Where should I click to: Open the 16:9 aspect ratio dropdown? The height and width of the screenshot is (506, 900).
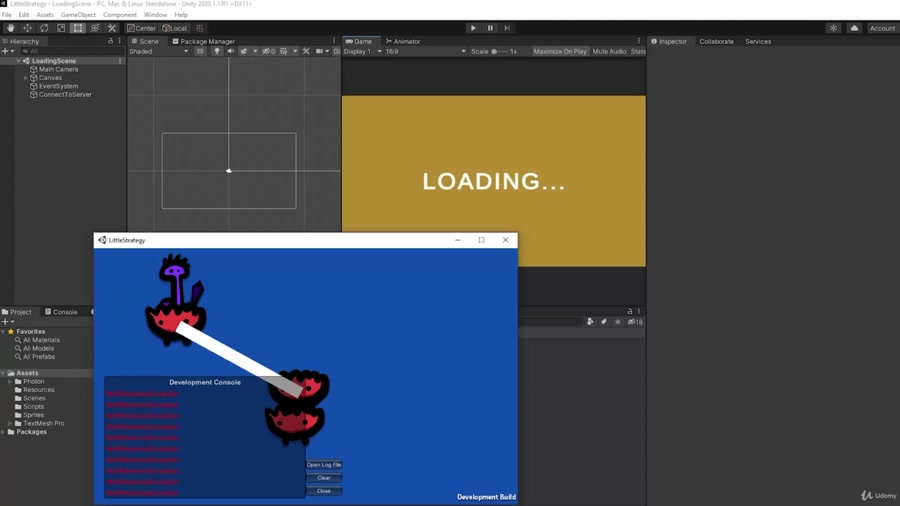[425, 51]
